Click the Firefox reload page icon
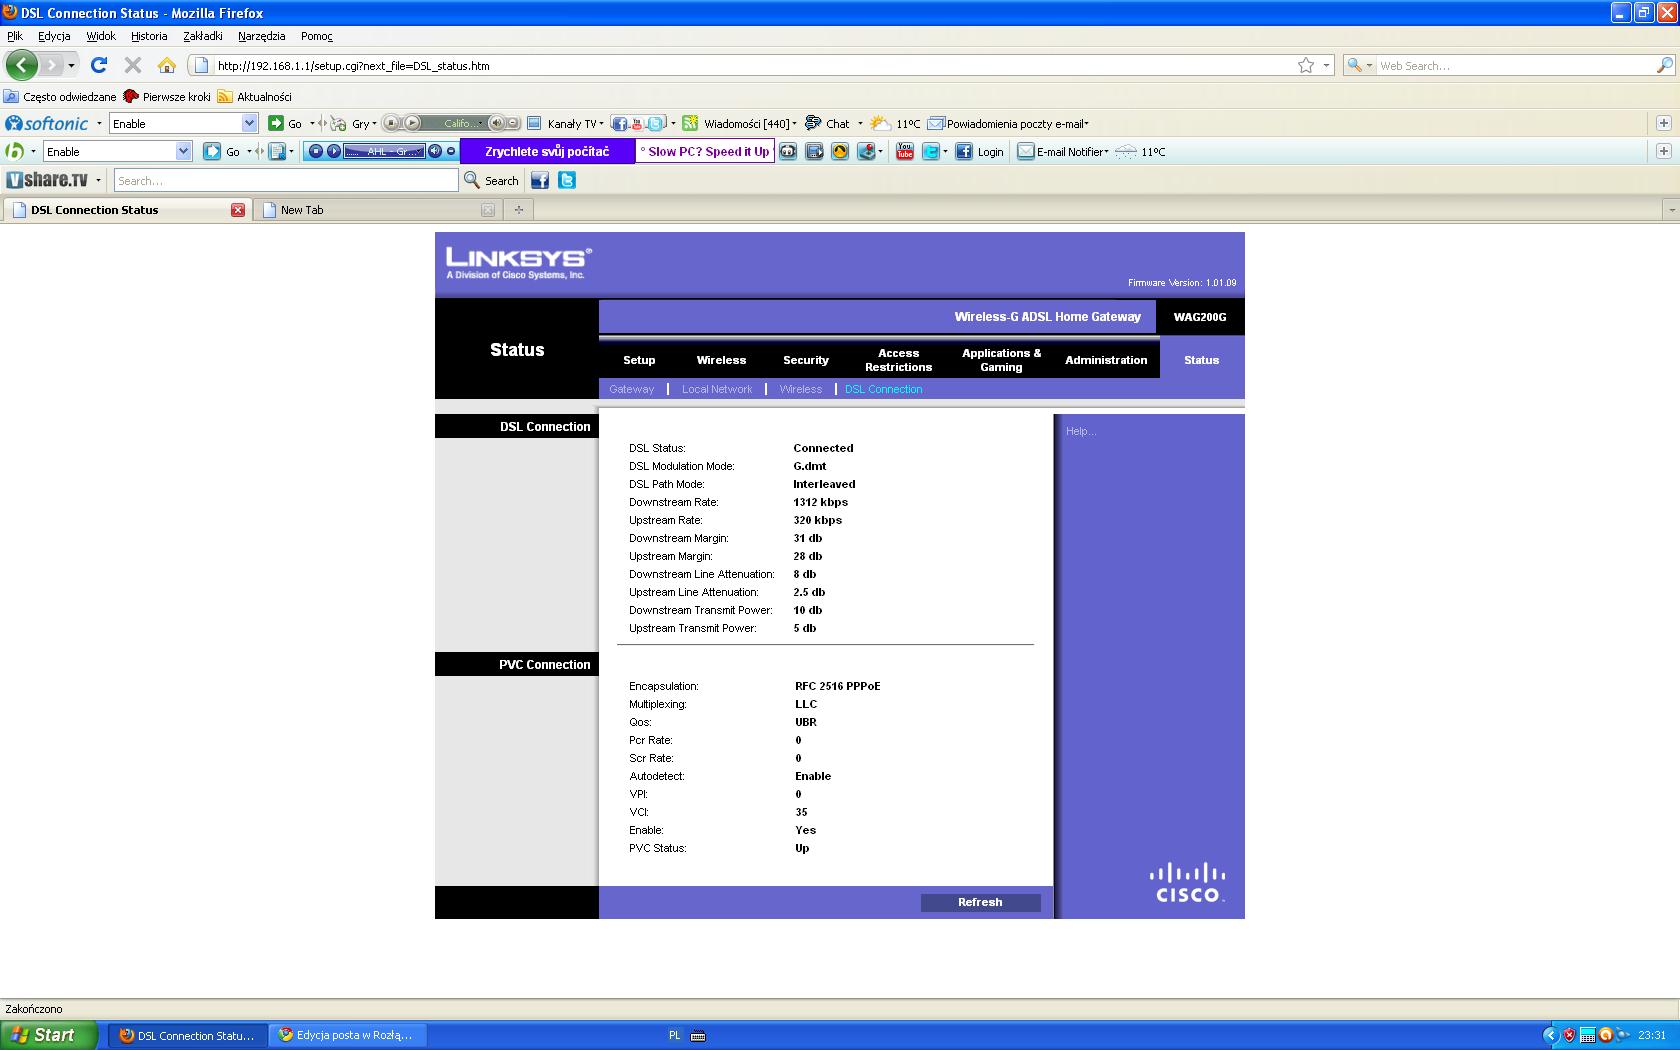 (98, 65)
